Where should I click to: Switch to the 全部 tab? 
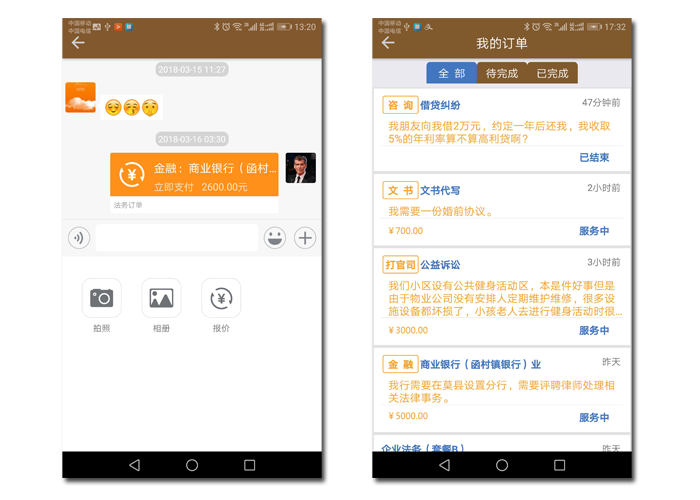tap(451, 73)
